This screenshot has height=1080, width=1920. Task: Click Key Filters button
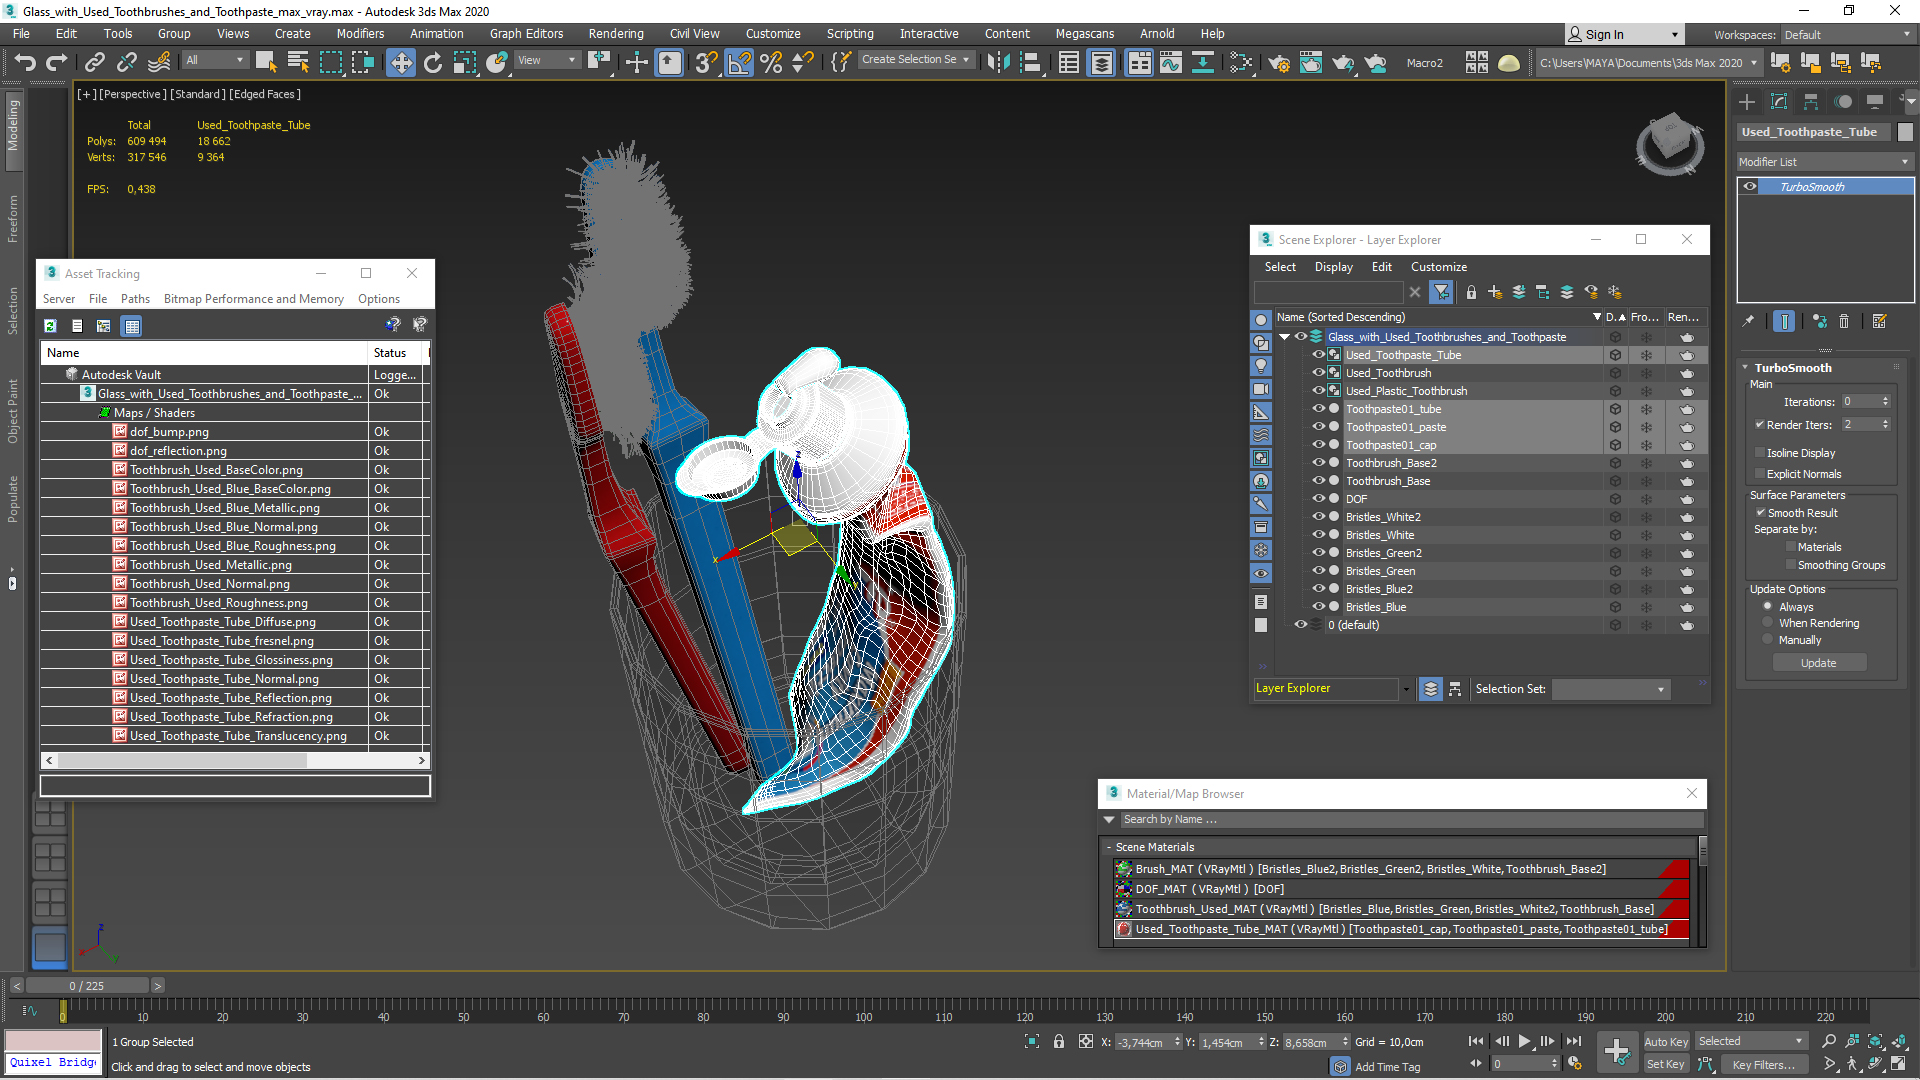point(1763,1064)
